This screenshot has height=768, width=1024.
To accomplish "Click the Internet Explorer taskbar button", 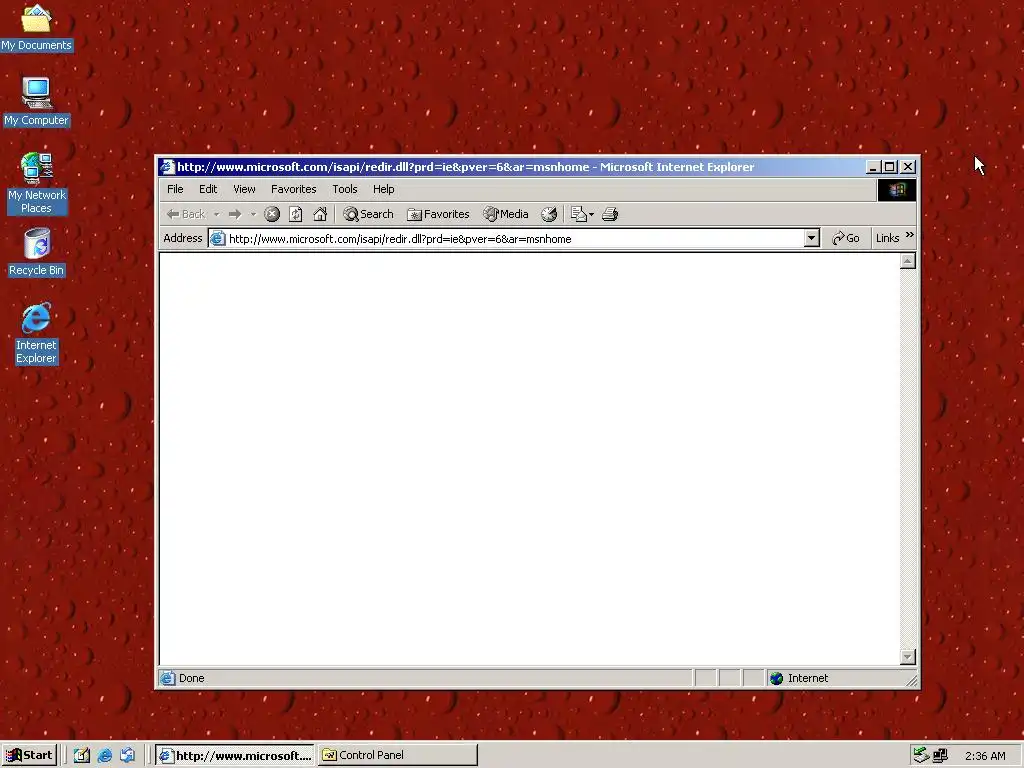I will point(236,756).
